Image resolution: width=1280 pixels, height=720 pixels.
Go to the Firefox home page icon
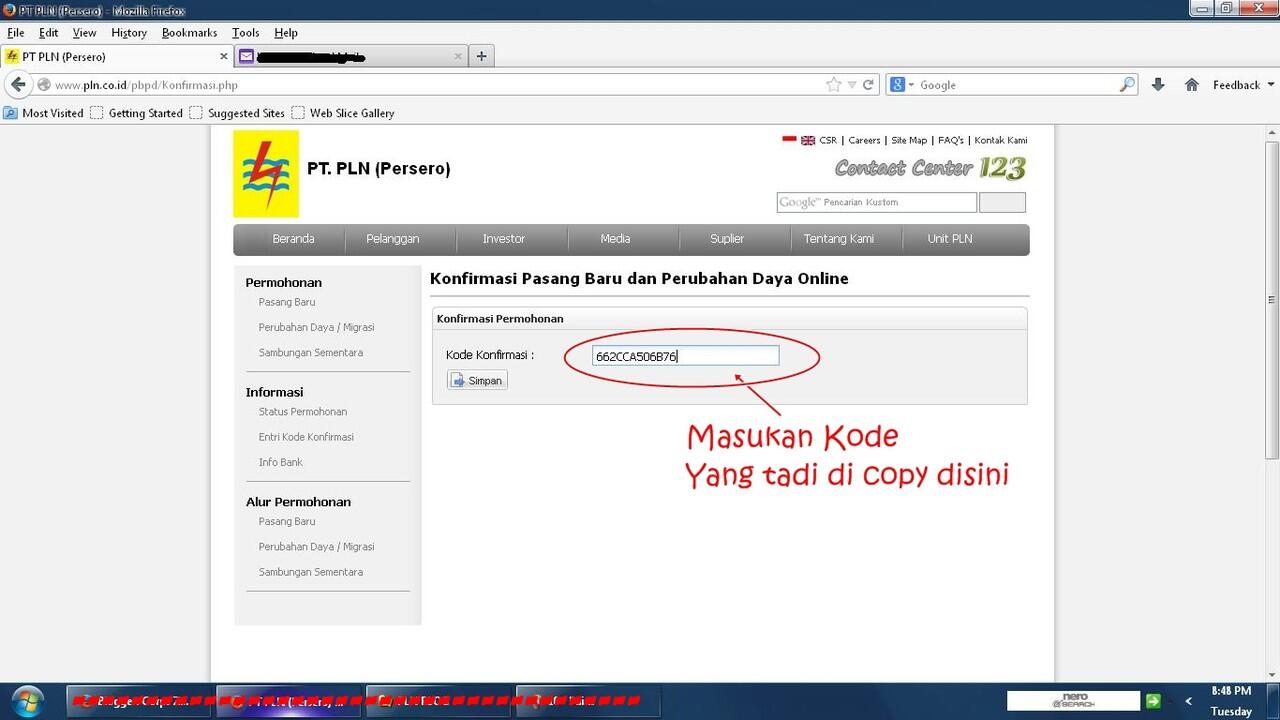(1191, 85)
